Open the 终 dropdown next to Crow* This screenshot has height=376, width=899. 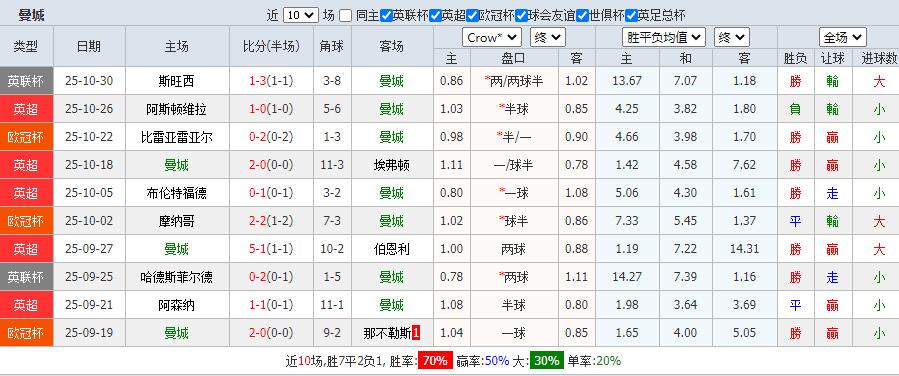548,38
